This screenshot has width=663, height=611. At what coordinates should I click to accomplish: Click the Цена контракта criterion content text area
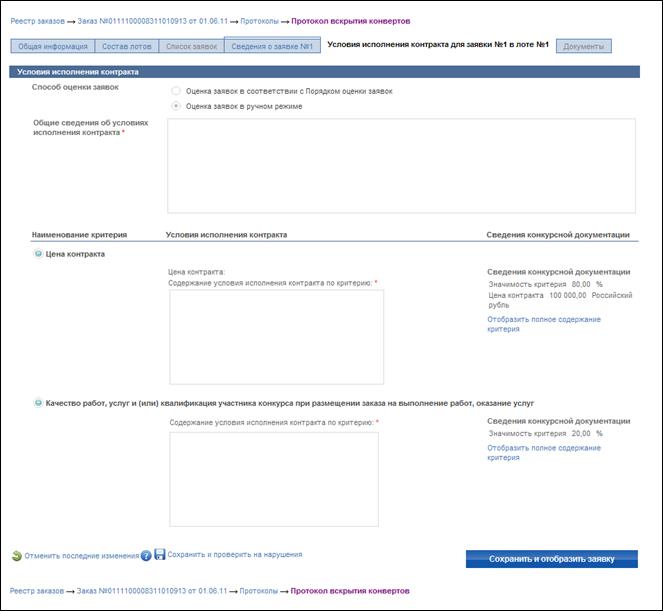[277, 337]
